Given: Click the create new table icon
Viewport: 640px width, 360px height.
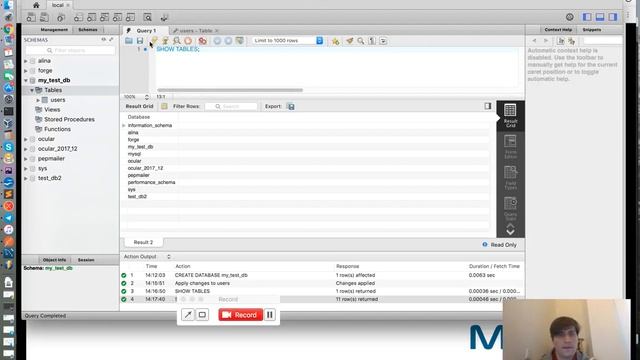Looking at the screenshot, I should [x=91, y=18].
